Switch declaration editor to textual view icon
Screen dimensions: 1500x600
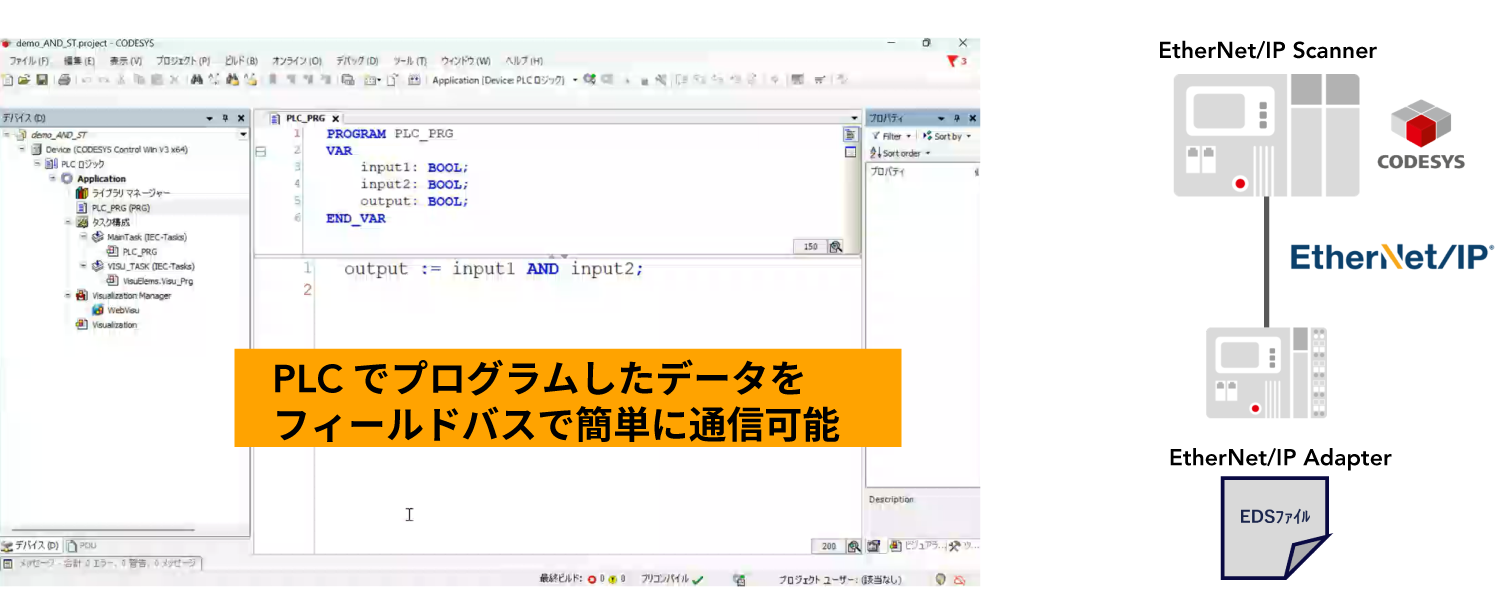[851, 135]
